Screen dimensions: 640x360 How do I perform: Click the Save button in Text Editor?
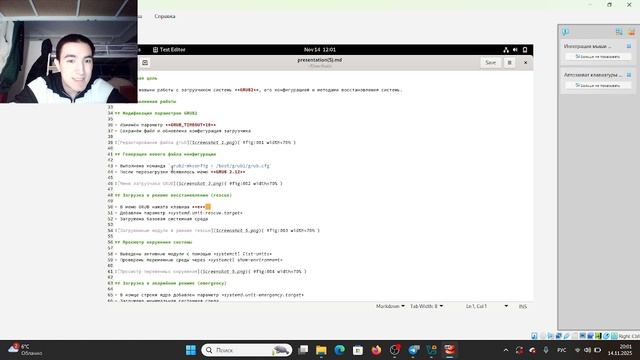(490, 62)
